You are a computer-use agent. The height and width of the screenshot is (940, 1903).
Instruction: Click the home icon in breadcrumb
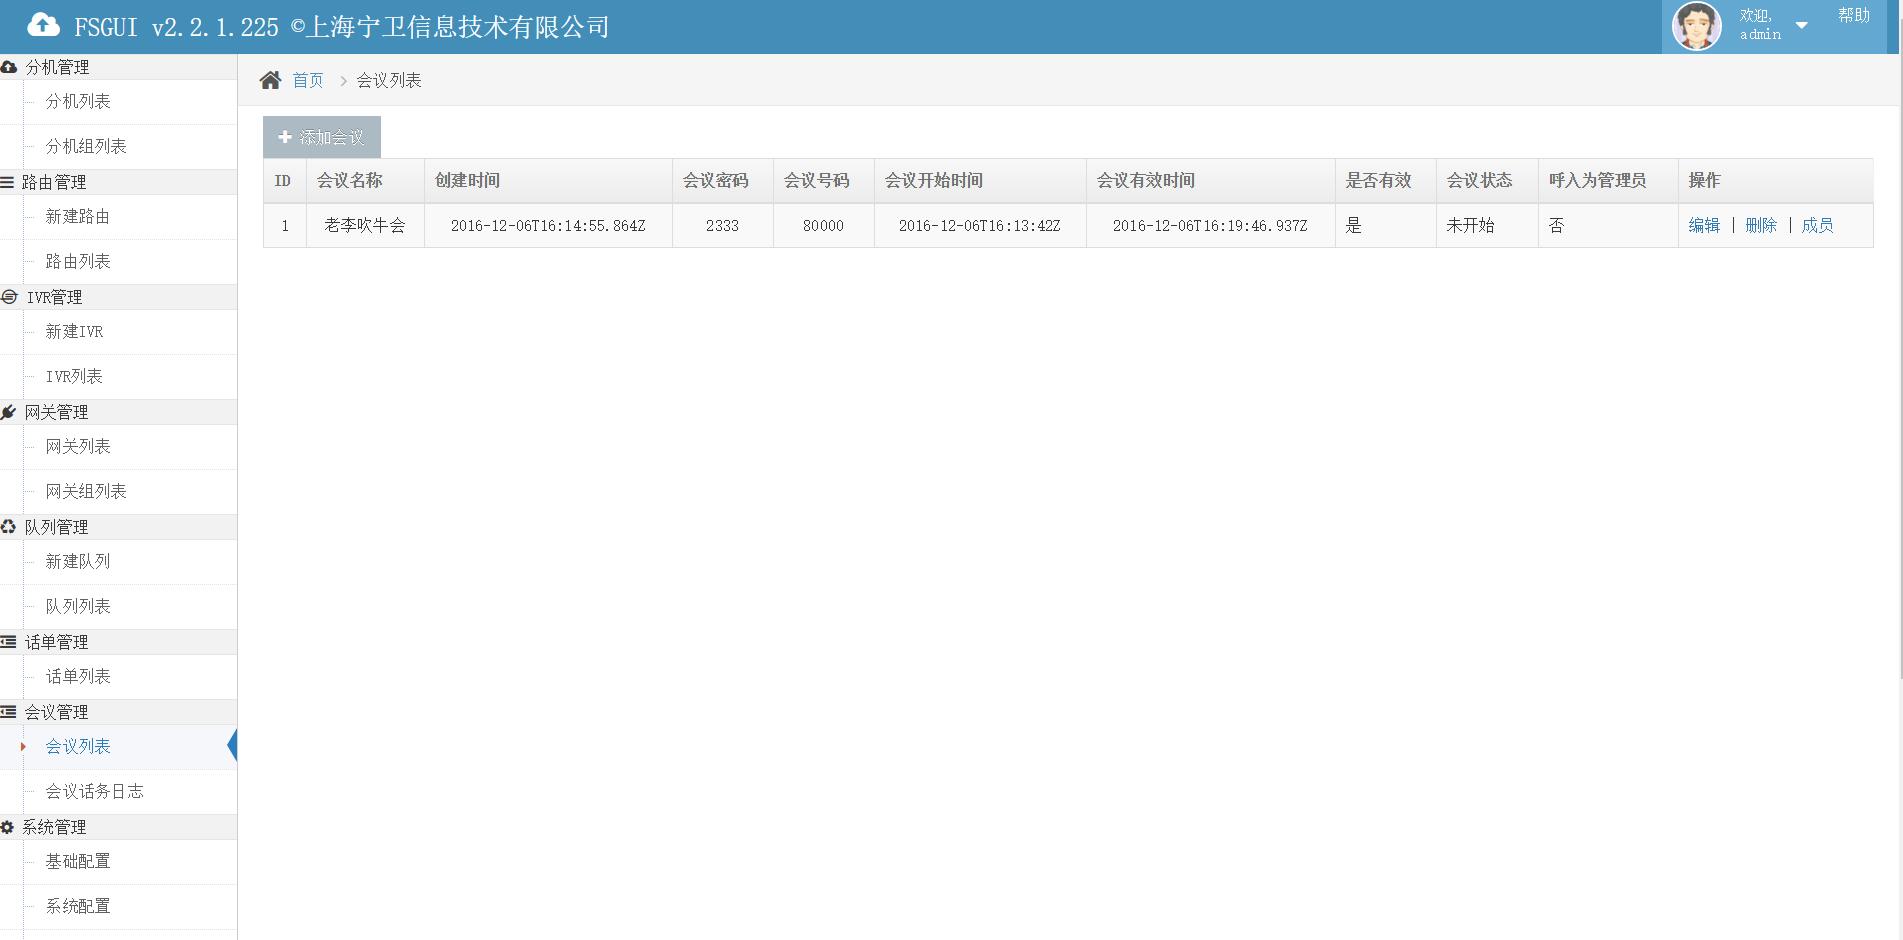tap(270, 80)
